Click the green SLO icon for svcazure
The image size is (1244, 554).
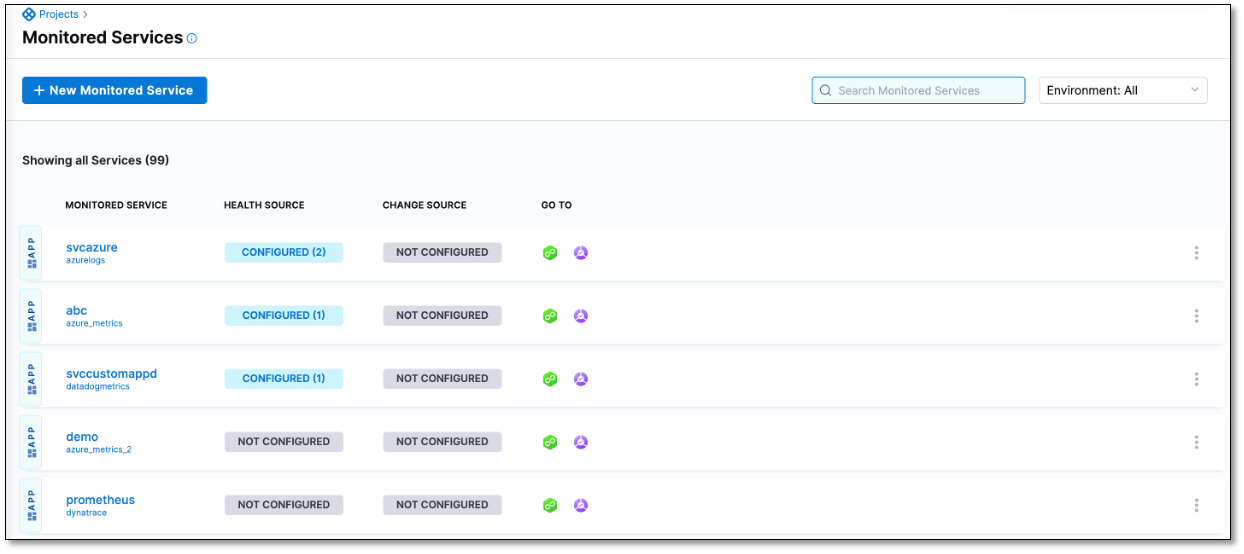click(549, 253)
